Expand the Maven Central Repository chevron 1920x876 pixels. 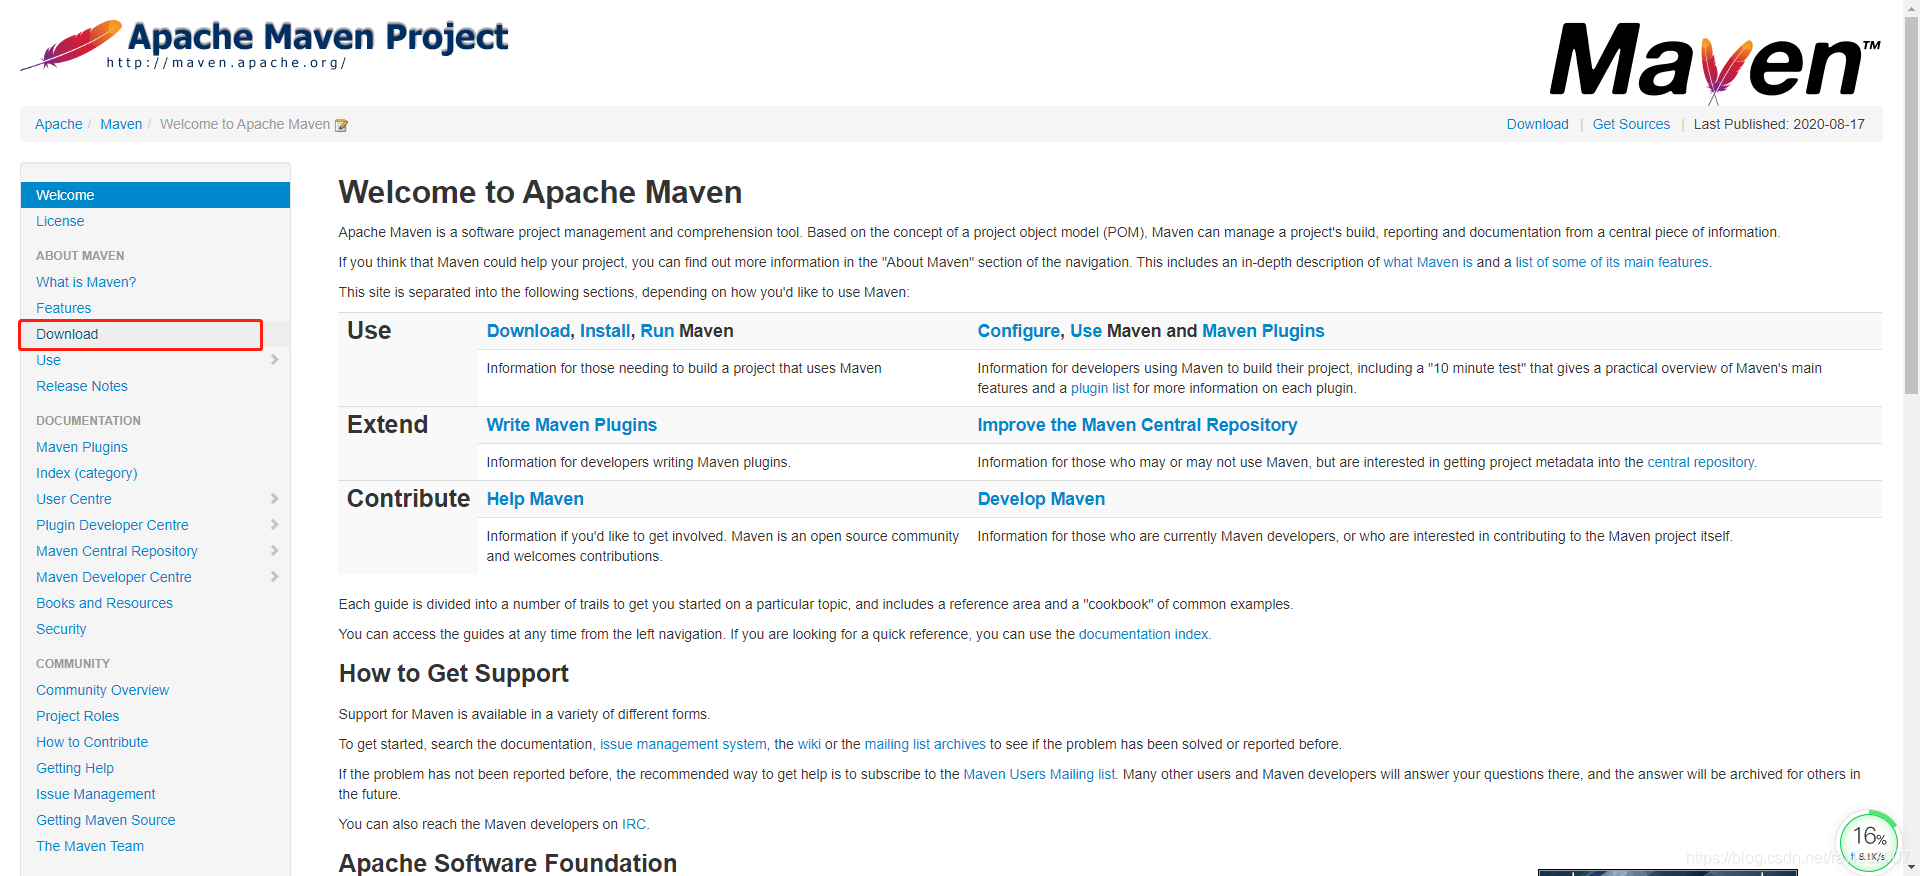pos(274,551)
